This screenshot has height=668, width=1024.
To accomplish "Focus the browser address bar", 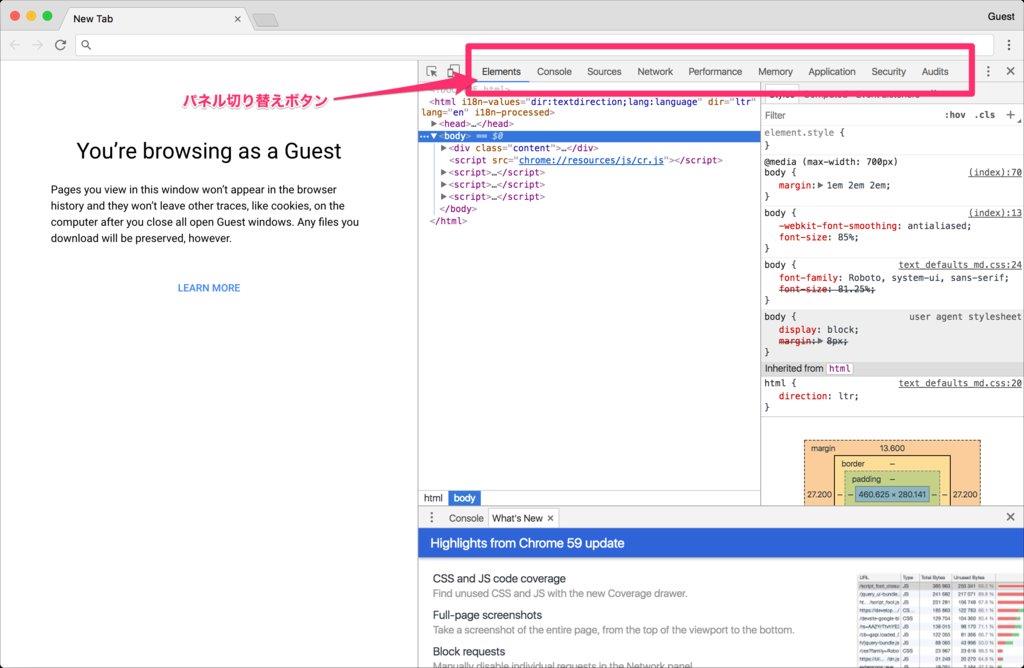I will pyautogui.click(x=534, y=44).
